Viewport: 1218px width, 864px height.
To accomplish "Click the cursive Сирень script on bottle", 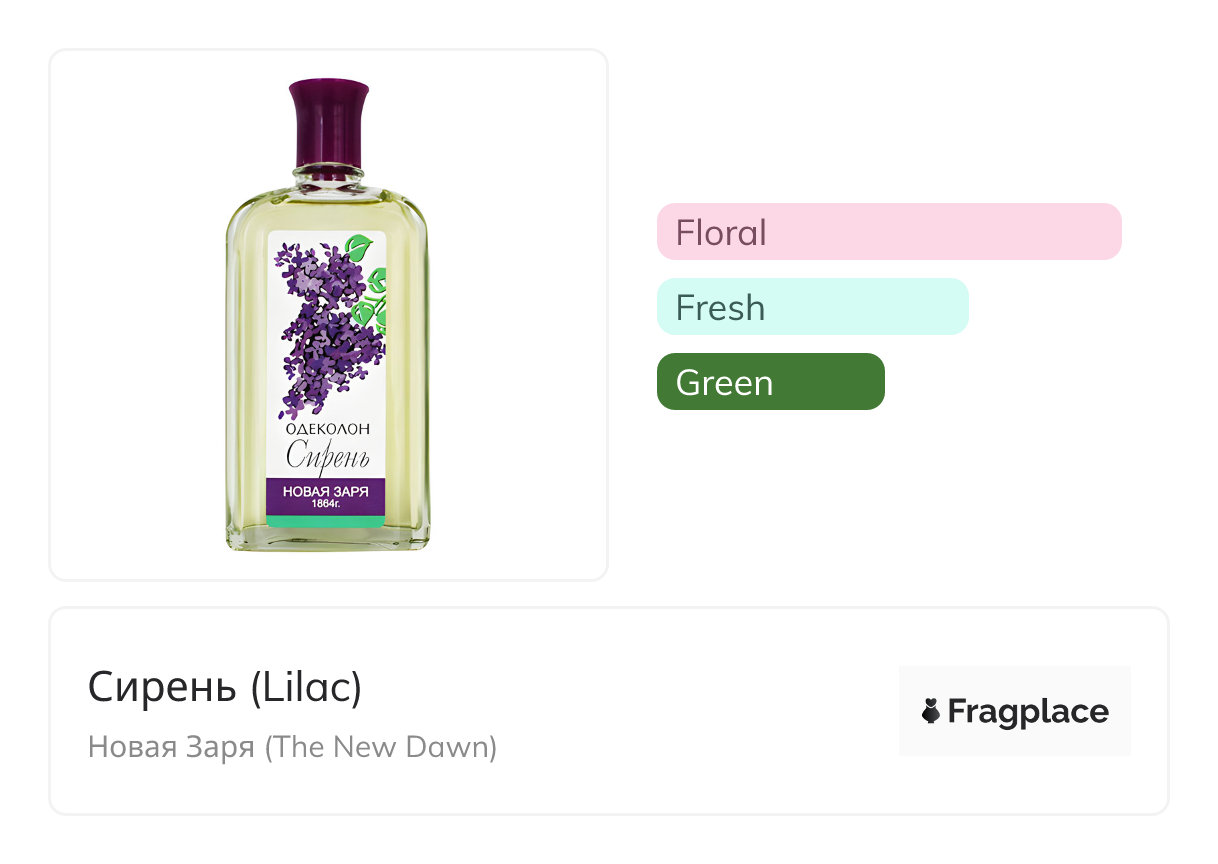I will [x=327, y=456].
